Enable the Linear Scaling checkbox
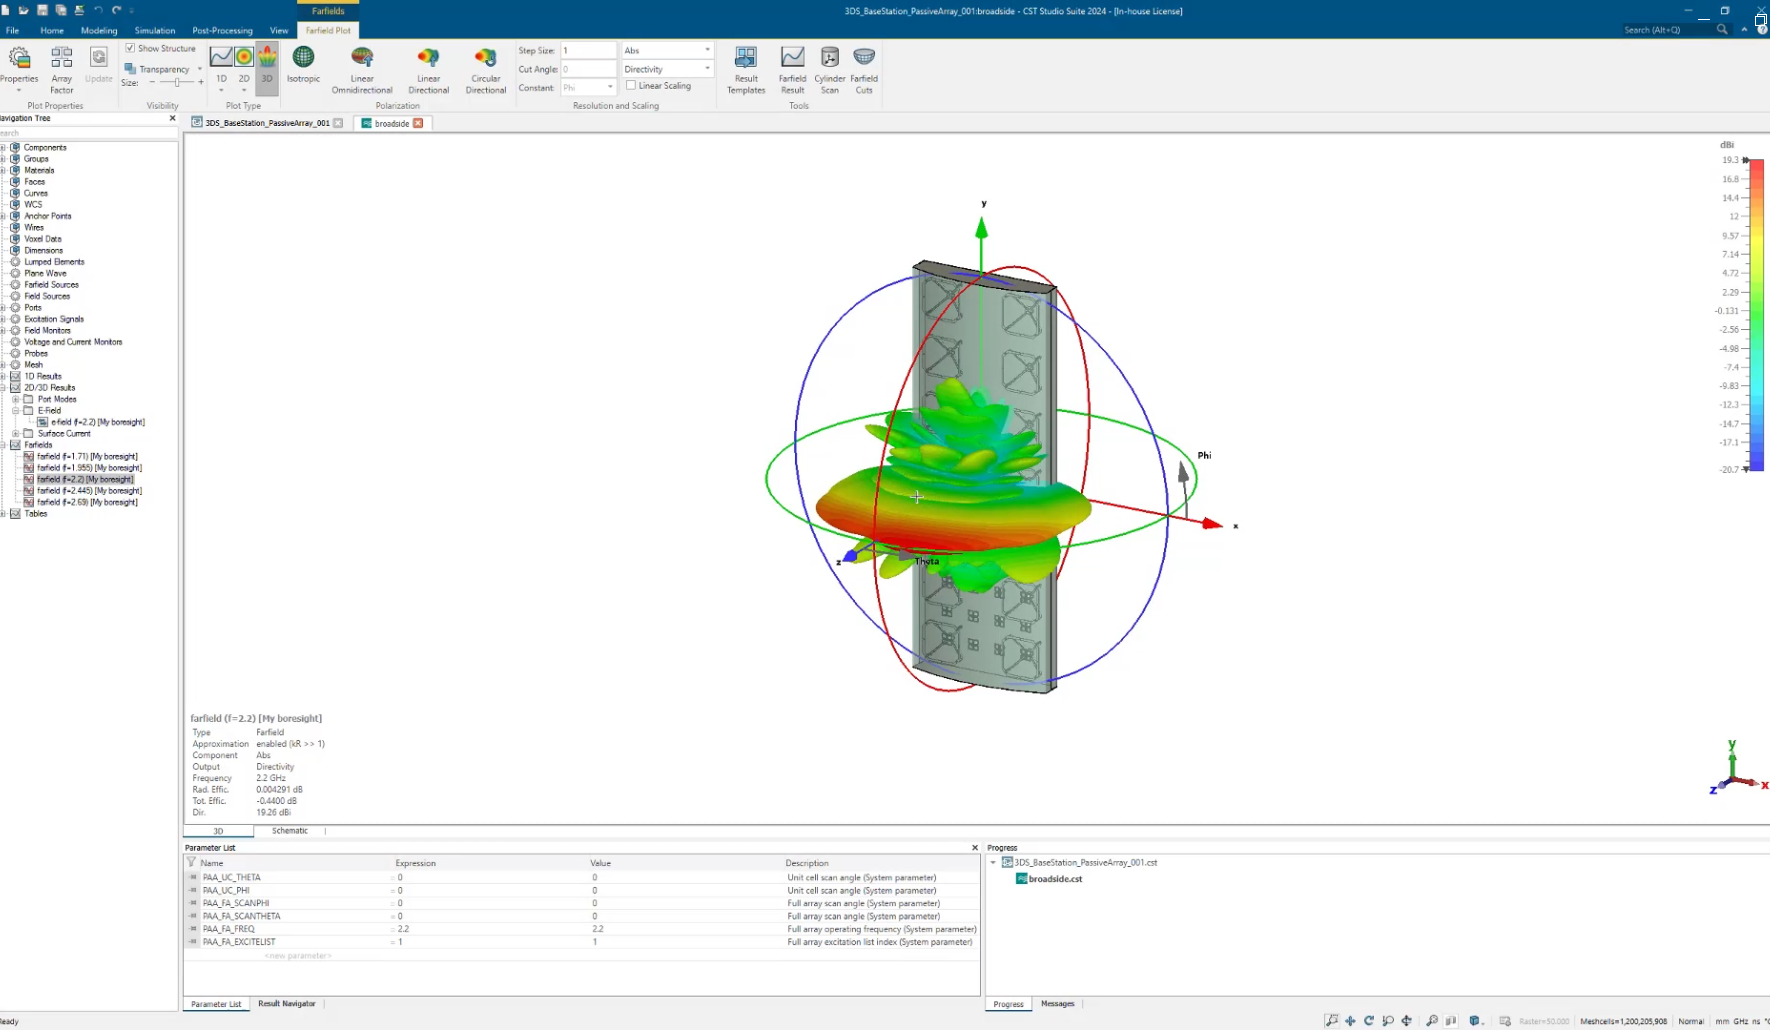This screenshot has height=1030, width=1770. (631, 86)
